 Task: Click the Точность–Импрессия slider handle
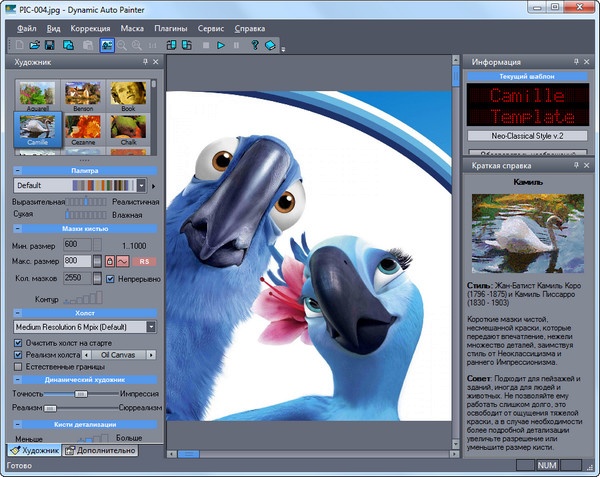click(82, 394)
